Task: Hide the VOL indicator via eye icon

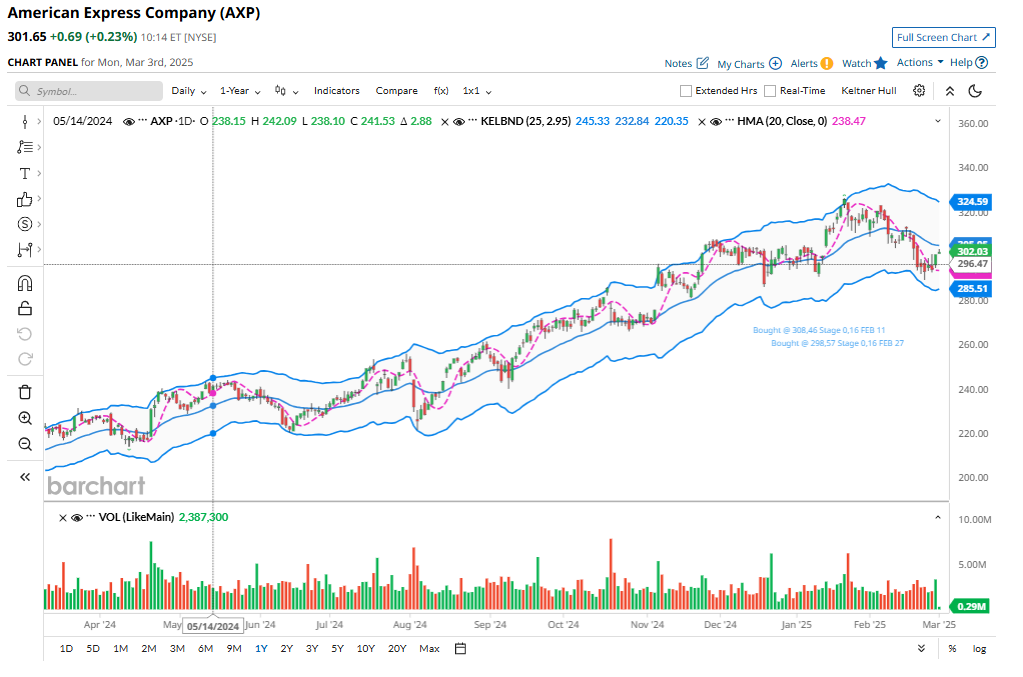Action: pyautogui.click(x=76, y=518)
